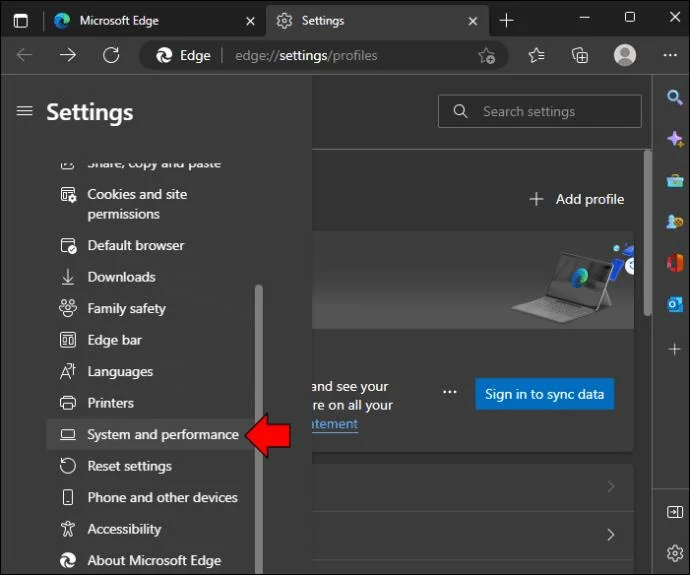Open Printers settings

[x=150, y=403]
